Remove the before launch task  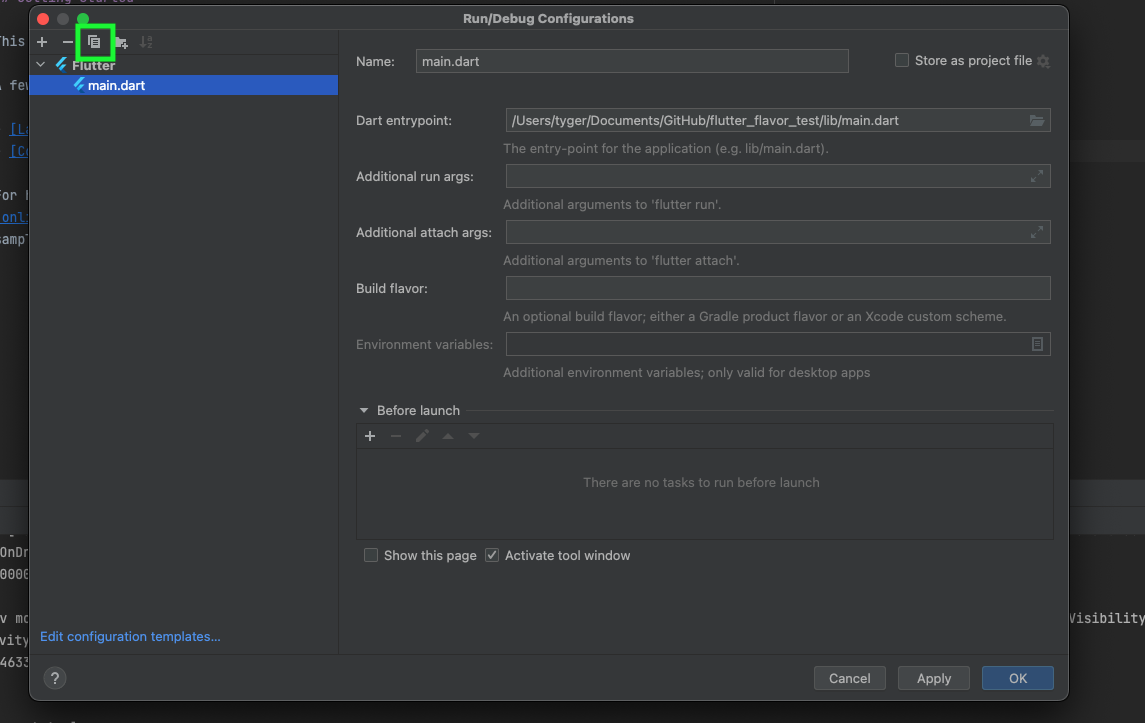point(396,436)
